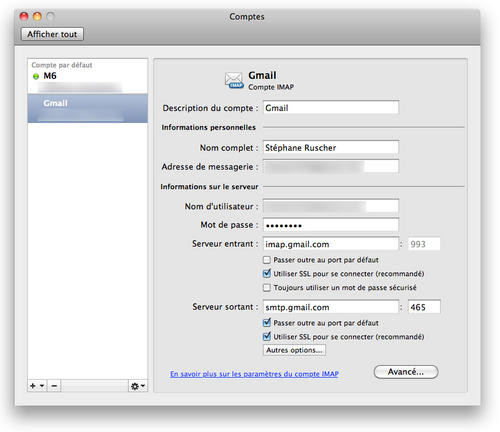Minimize the Comptes window with yellow button
500x432 pixels.
37,16
